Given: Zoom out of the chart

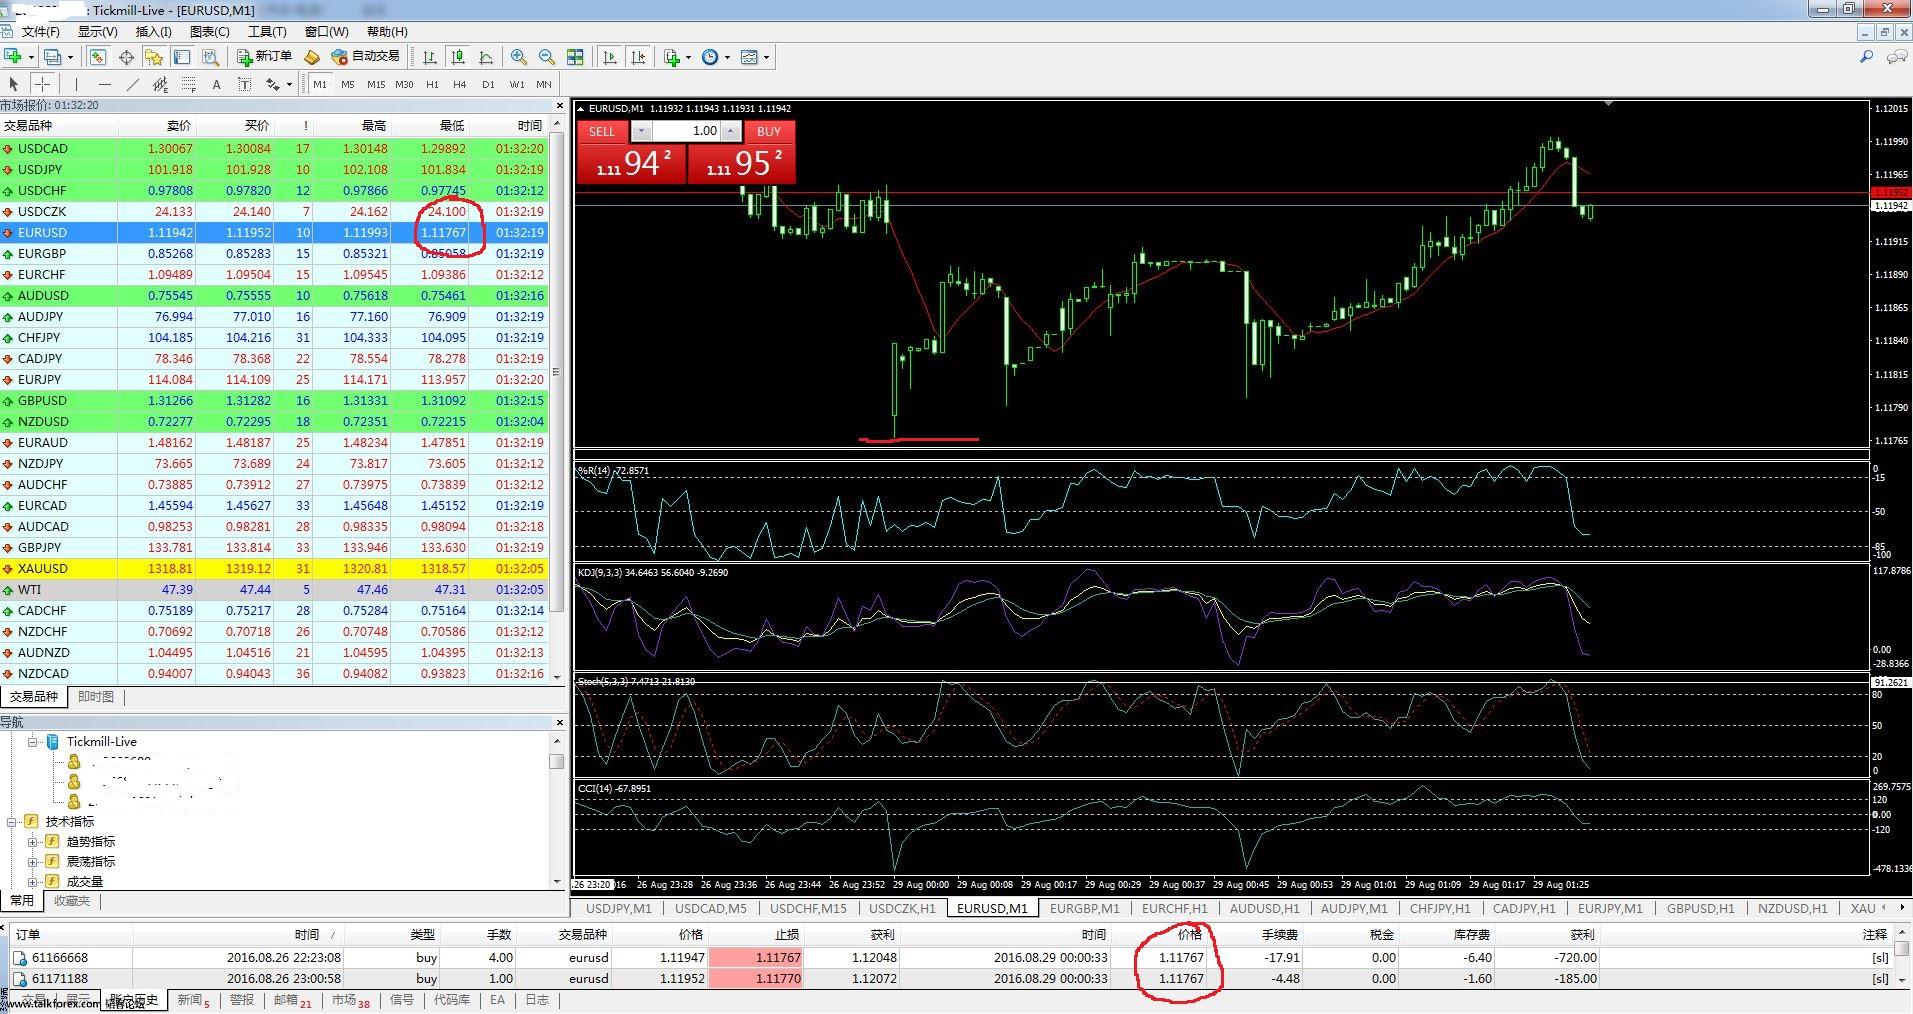Looking at the screenshot, I should tap(546, 57).
